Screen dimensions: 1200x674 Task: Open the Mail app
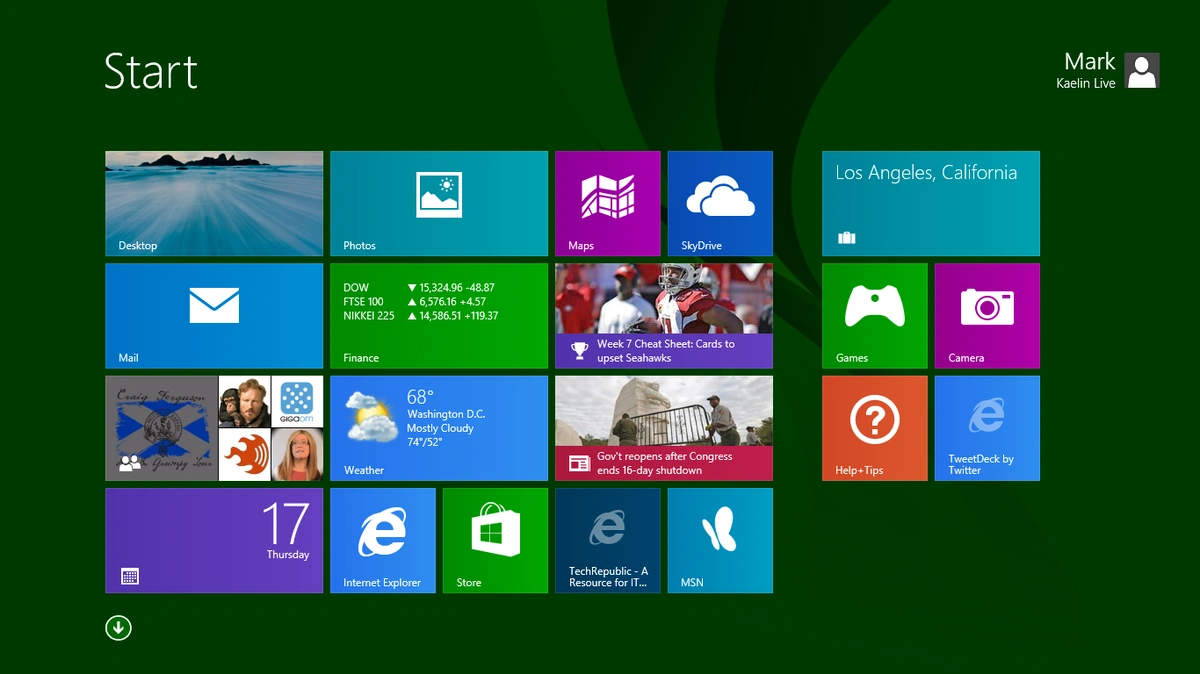pos(213,315)
